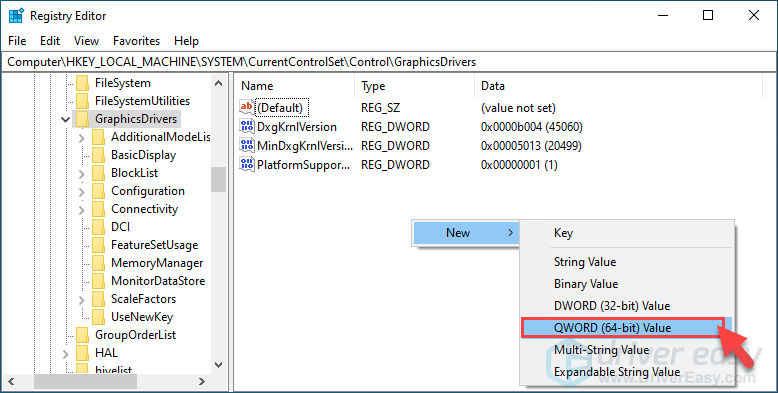The image size is (778, 393).
Task: Click the PlatformSupport DWORD value icon
Action: click(x=247, y=164)
